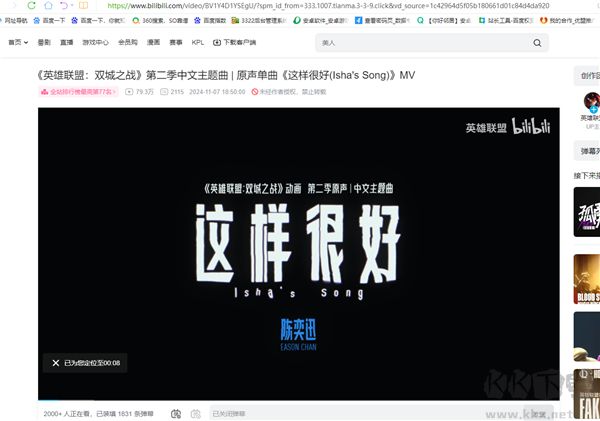Open the first 百度一下 bookmark
The width and height of the screenshot is (600, 421).
[49, 21]
